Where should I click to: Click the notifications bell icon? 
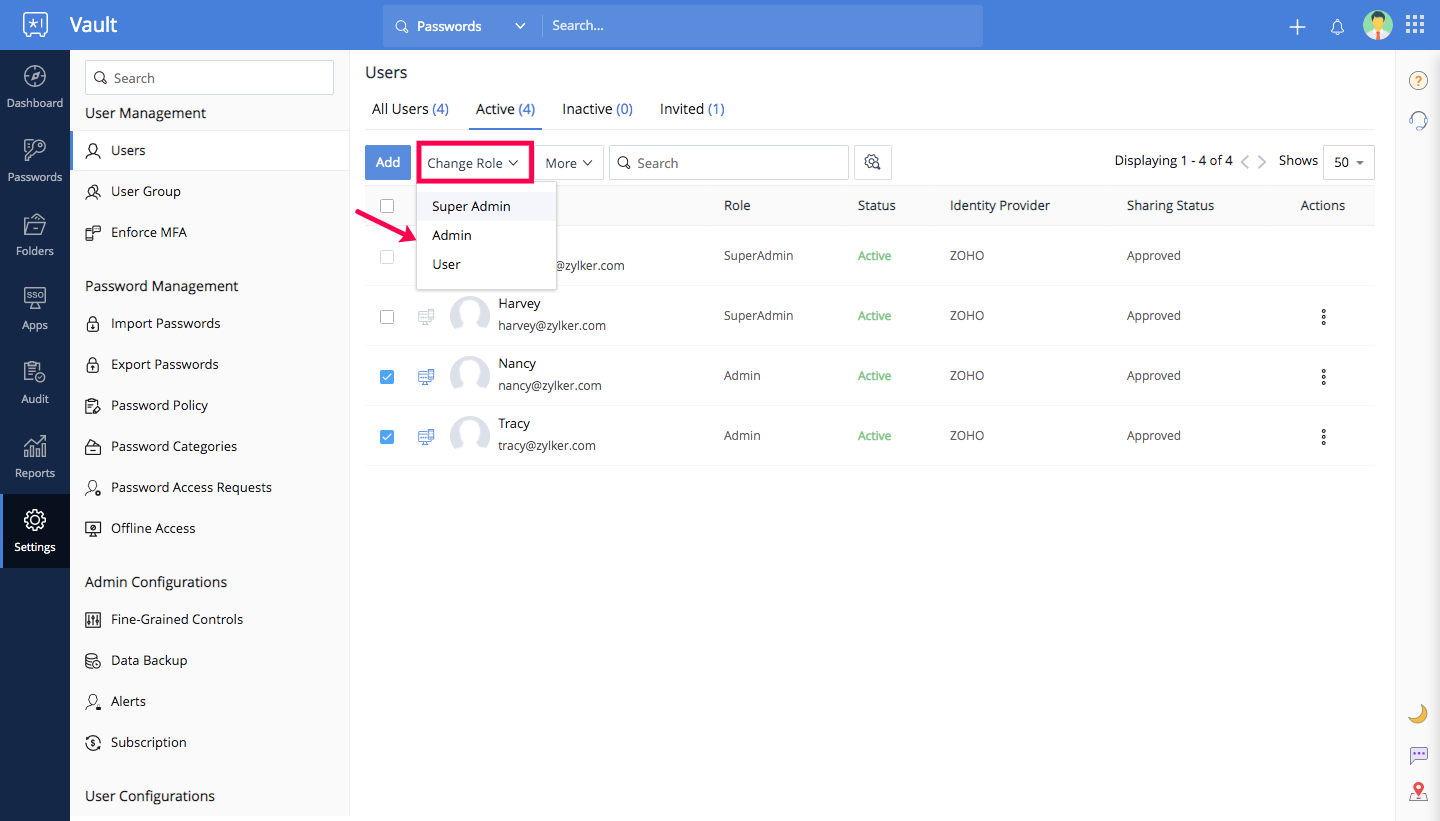(1337, 27)
